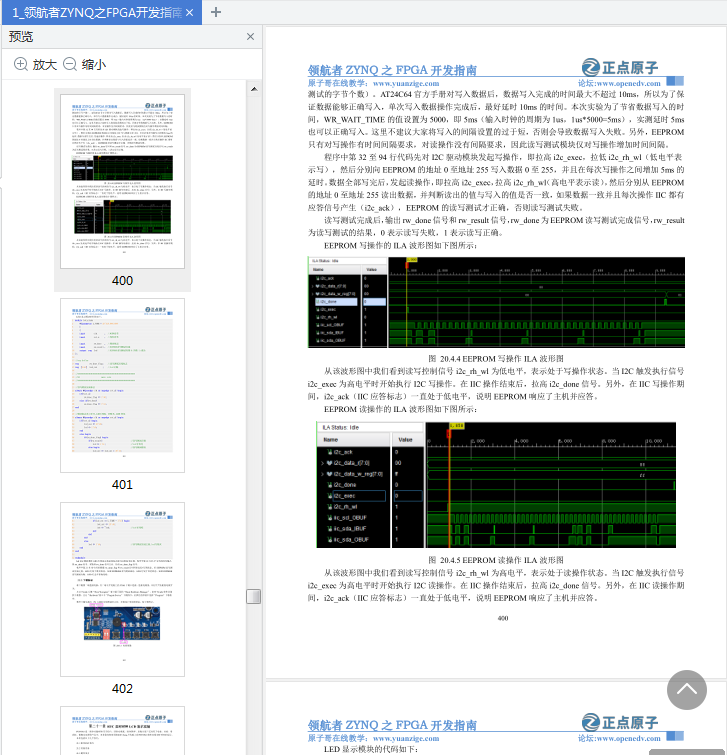Click the 预览 panel title
This screenshot has height=755, width=727.
[21, 37]
